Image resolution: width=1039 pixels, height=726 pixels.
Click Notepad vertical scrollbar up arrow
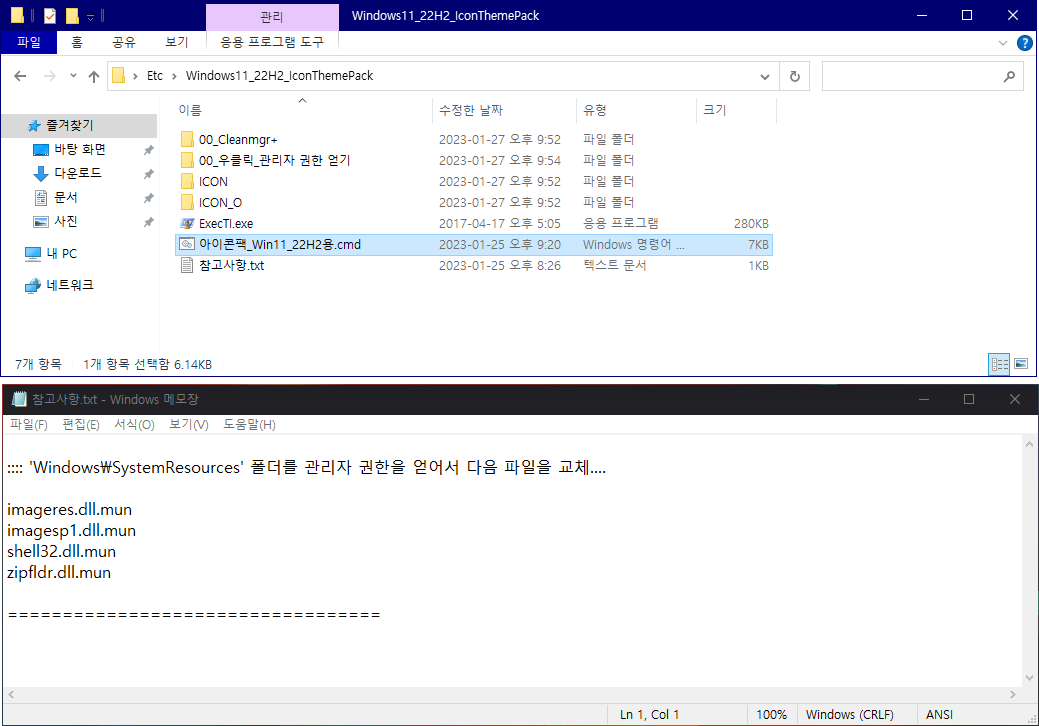pos(1029,444)
